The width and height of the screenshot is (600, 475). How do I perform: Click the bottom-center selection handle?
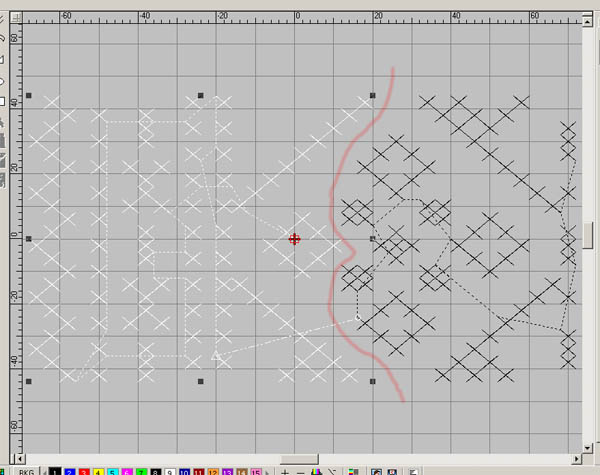coord(201,382)
